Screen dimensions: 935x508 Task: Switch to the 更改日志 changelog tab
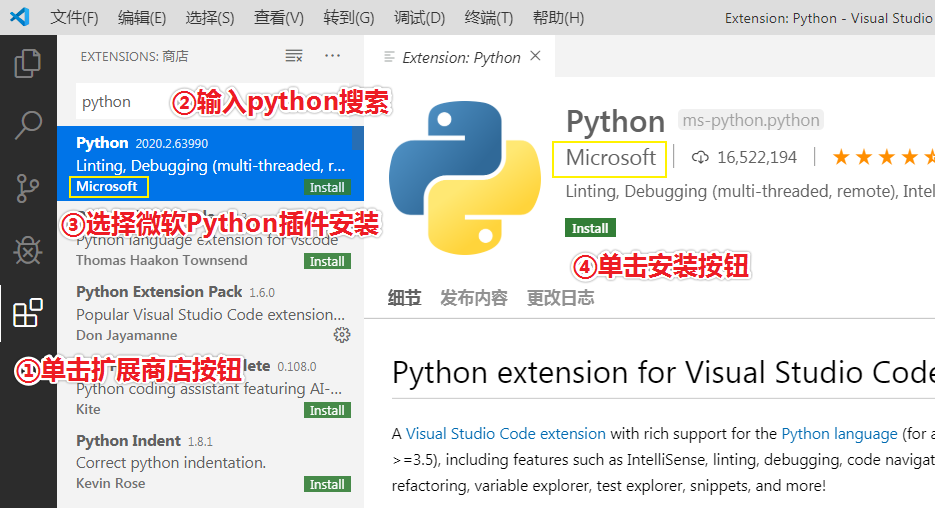click(561, 298)
